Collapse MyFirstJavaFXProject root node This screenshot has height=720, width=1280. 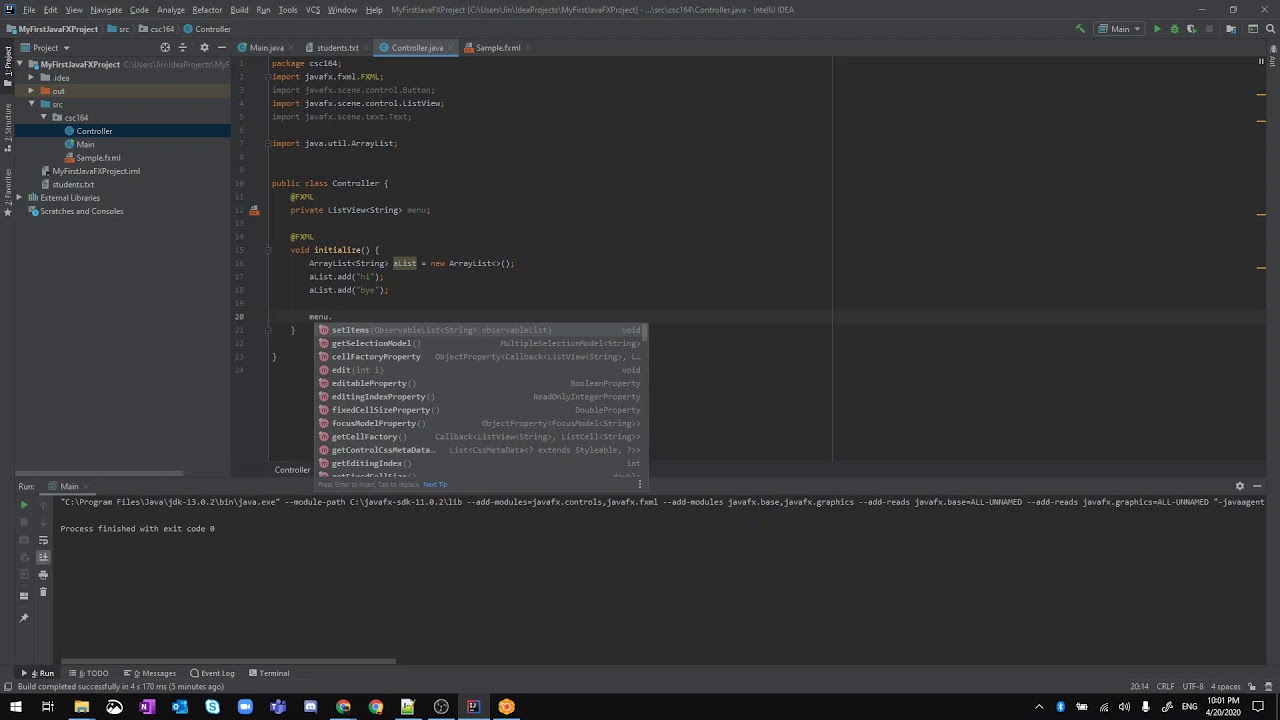(x=19, y=64)
